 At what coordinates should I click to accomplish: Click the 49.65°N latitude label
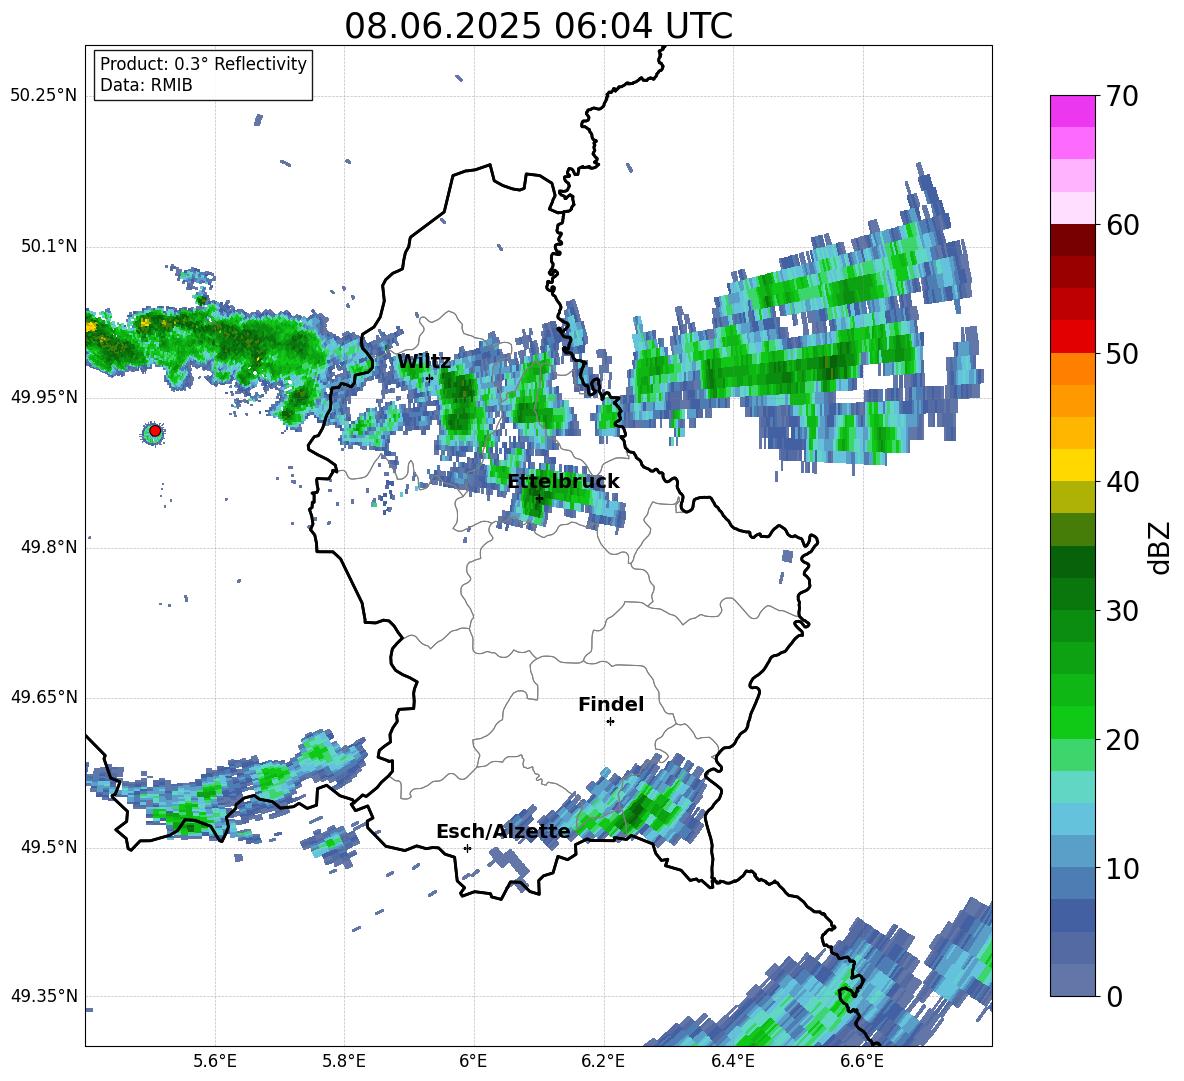[x=44, y=697]
